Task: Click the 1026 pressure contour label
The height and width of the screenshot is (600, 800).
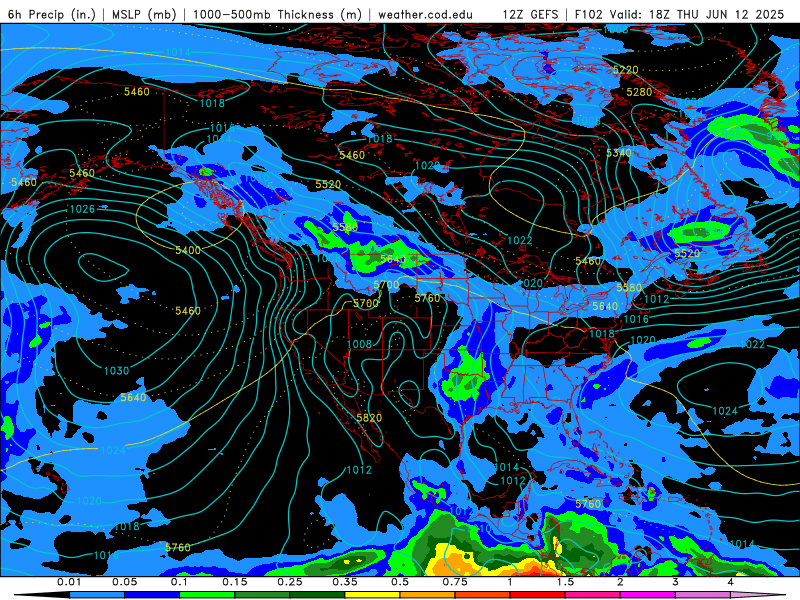Action: (x=82, y=209)
